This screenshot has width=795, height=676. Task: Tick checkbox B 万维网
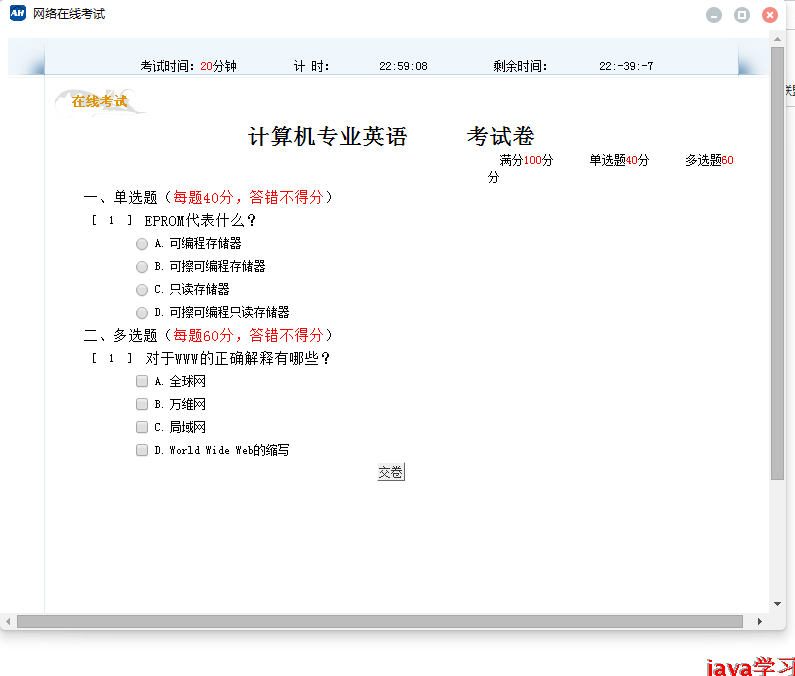pos(142,404)
